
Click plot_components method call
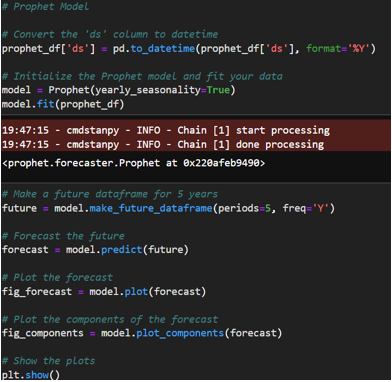tap(180, 333)
